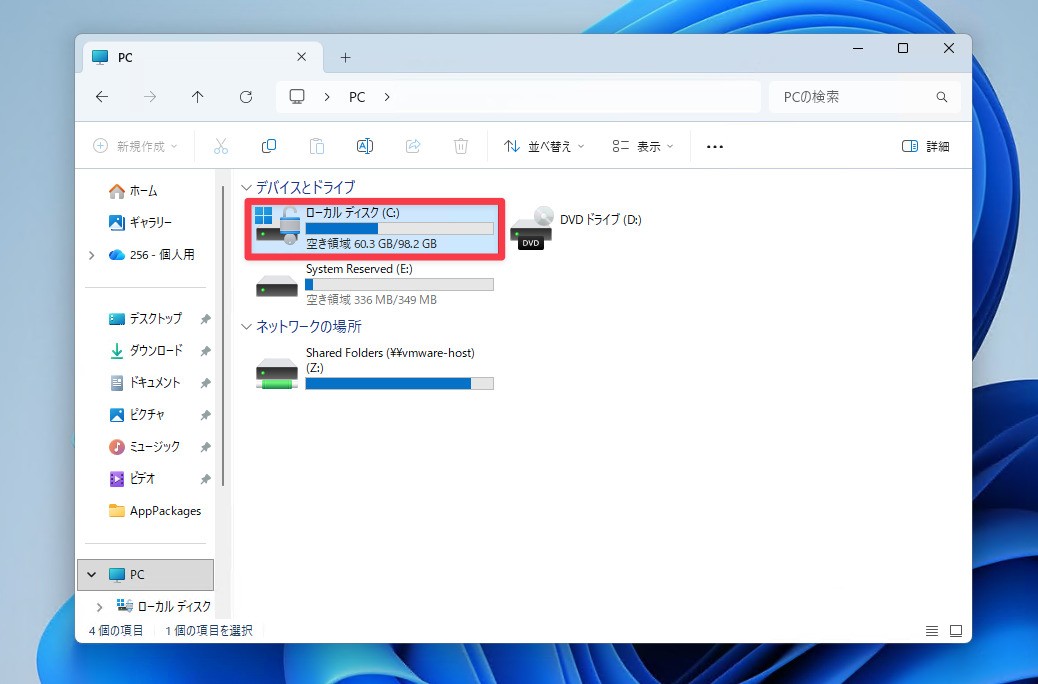Click the pin icon beside ピクチャ
The width and height of the screenshot is (1038, 684).
tap(205, 415)
